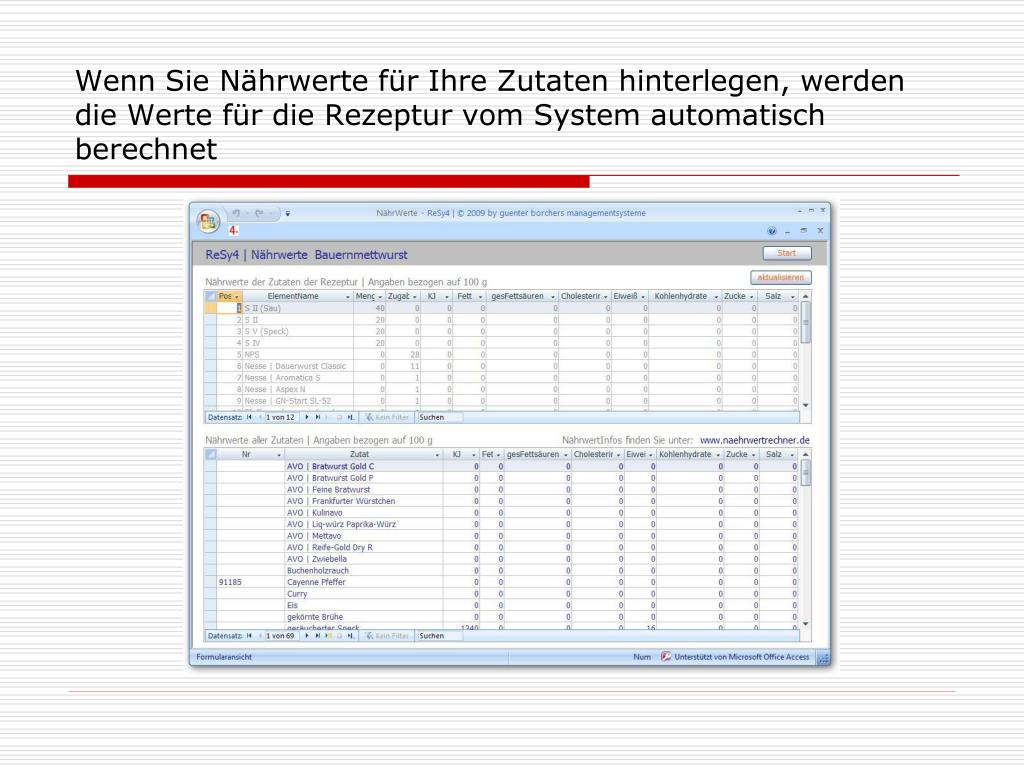Click Menge value 40 for S II (Sau)
The height and width of the screenshot is (768, 1024).
point(380,308)
